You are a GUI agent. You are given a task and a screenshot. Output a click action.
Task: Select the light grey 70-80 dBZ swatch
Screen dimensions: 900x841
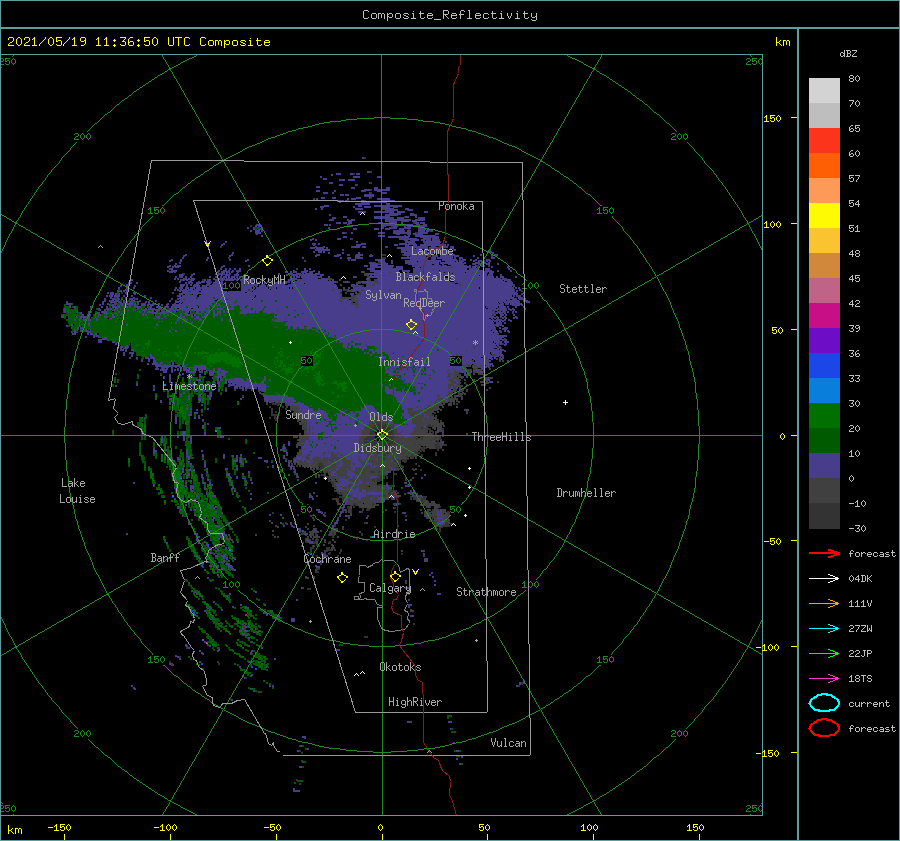(824, 91)
